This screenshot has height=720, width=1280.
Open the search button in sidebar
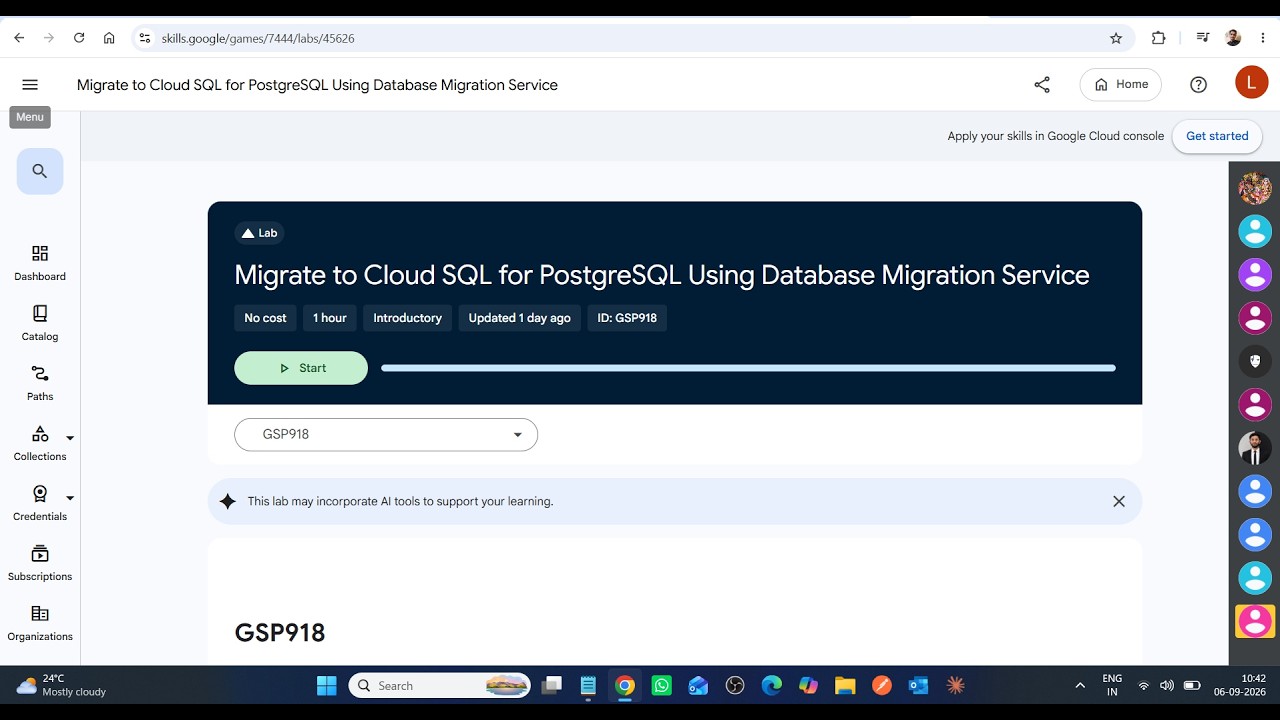40,171
